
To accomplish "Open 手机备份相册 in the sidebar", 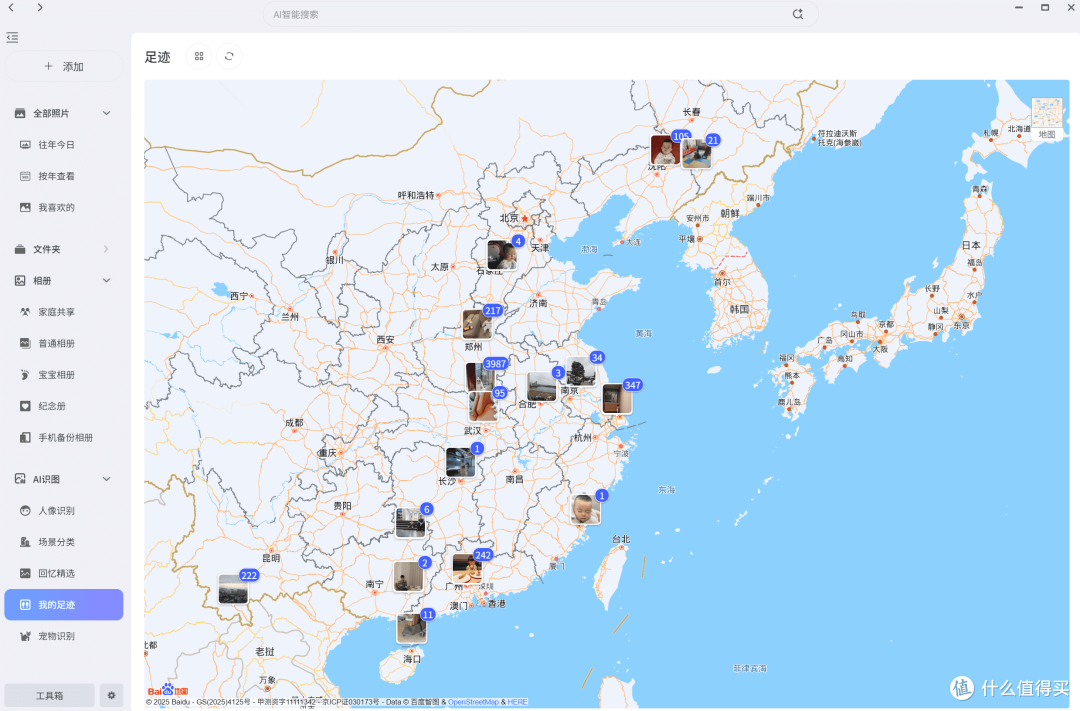I will (x=63, y=437).
